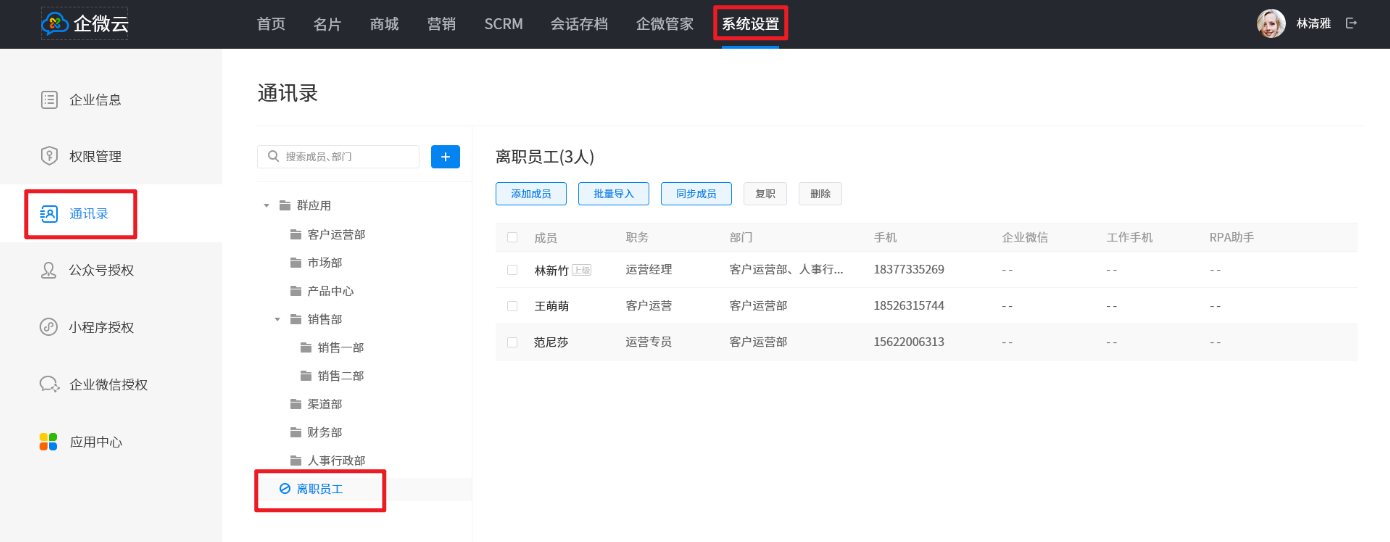The image size is (1390, 542).
Task: Collapse the 销售部 department arrow
Action: click(x=278, y=319)
